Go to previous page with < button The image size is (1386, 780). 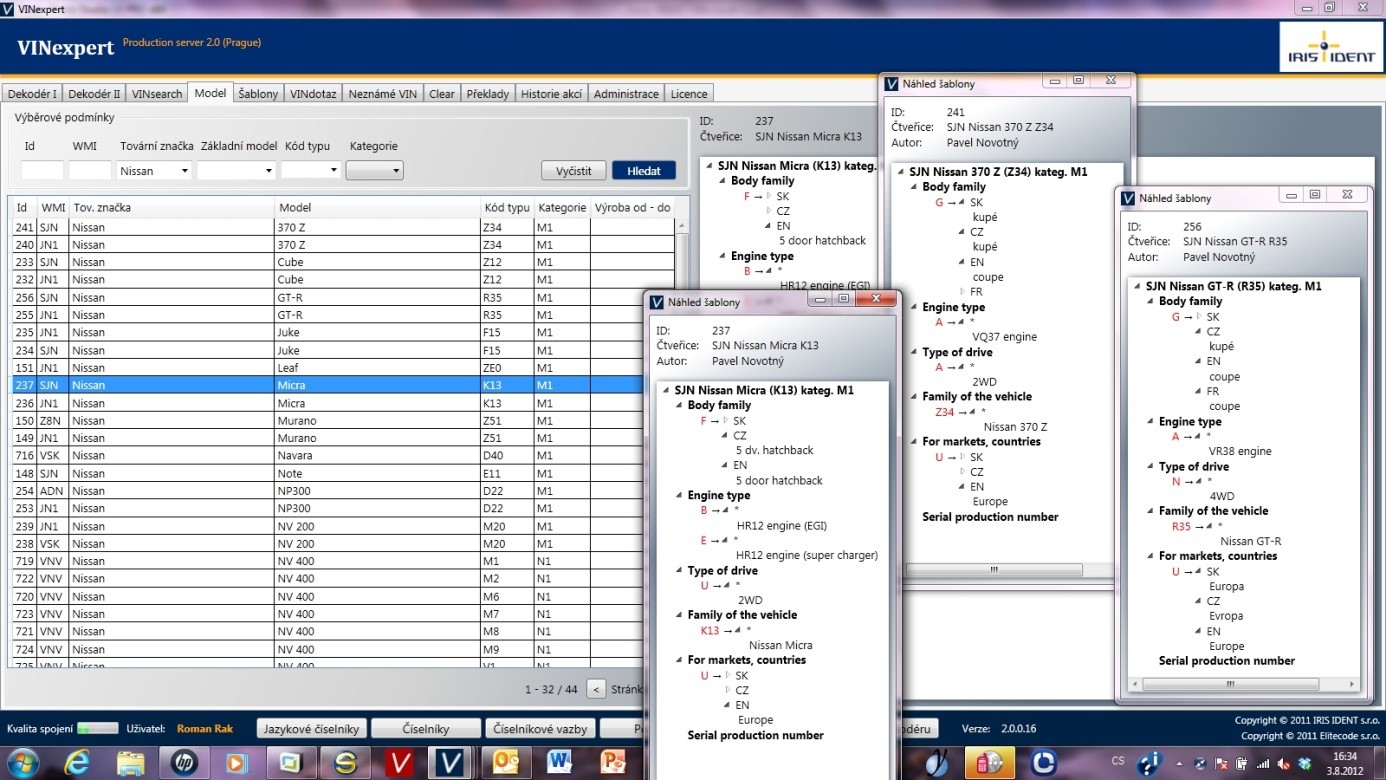point(596,689)
